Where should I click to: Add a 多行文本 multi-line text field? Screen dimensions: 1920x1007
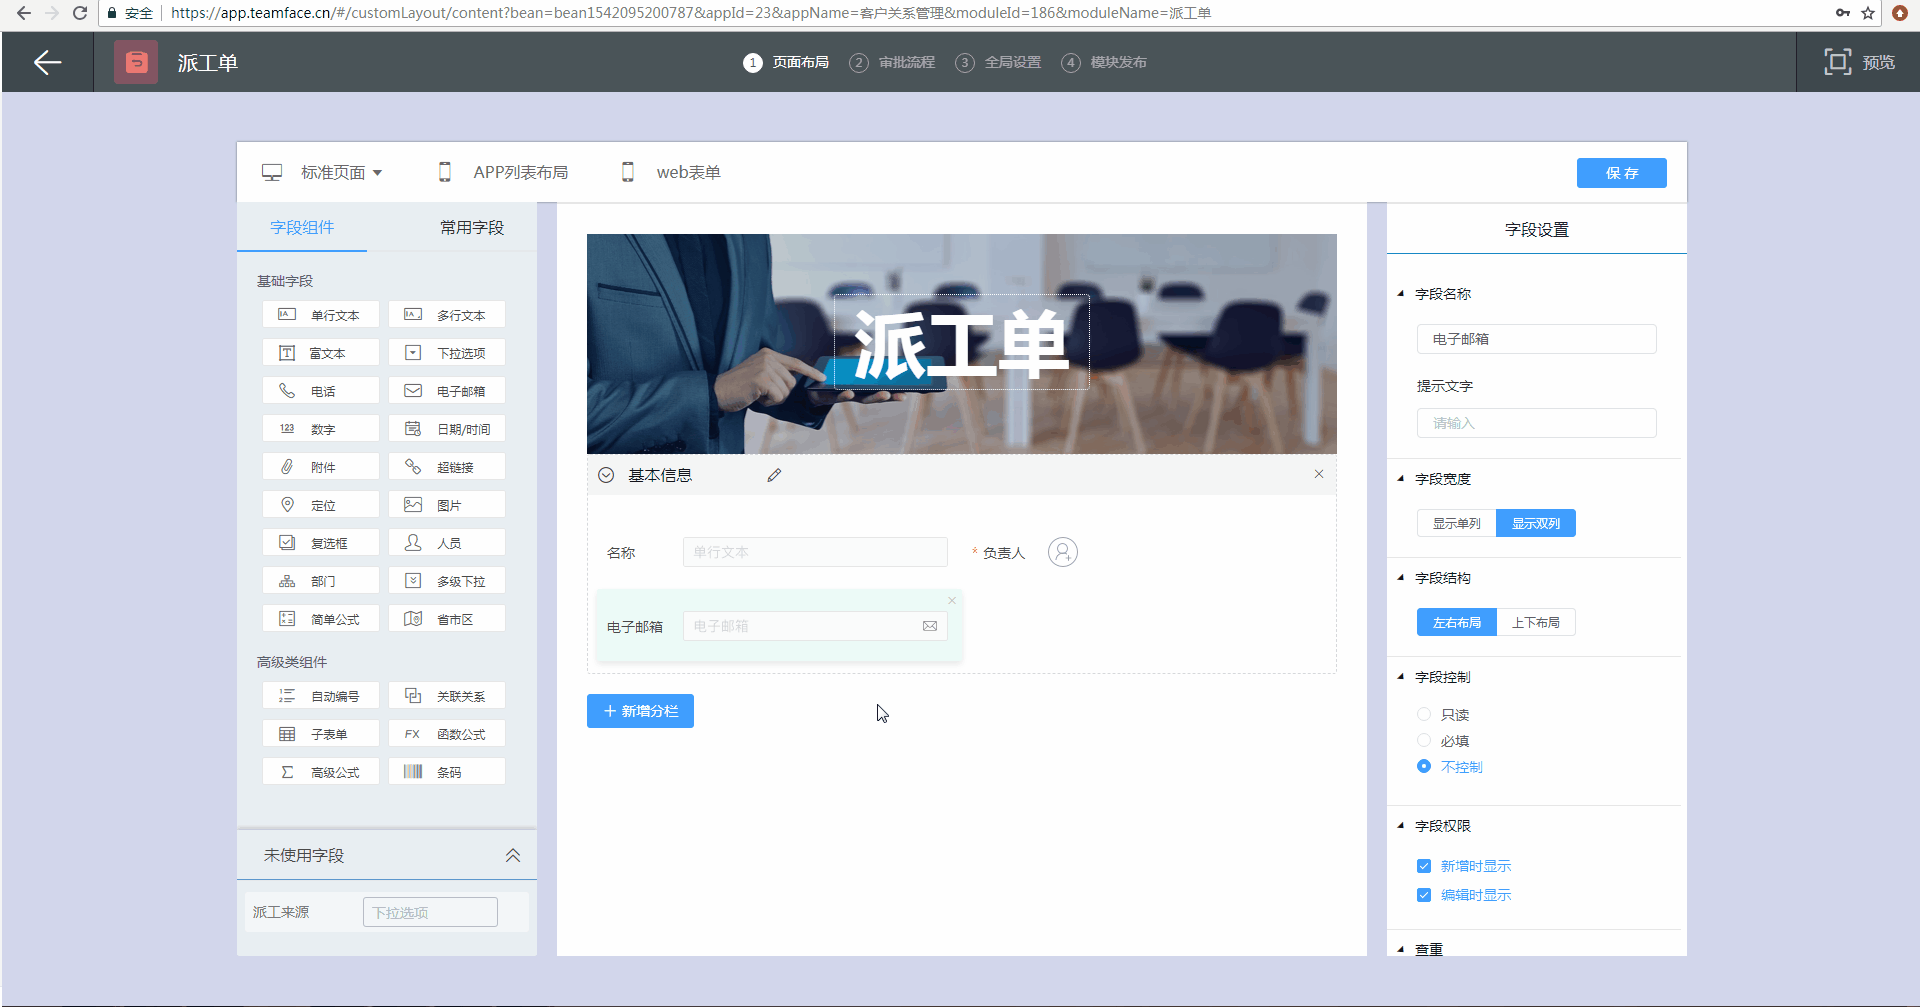point(447,314)
